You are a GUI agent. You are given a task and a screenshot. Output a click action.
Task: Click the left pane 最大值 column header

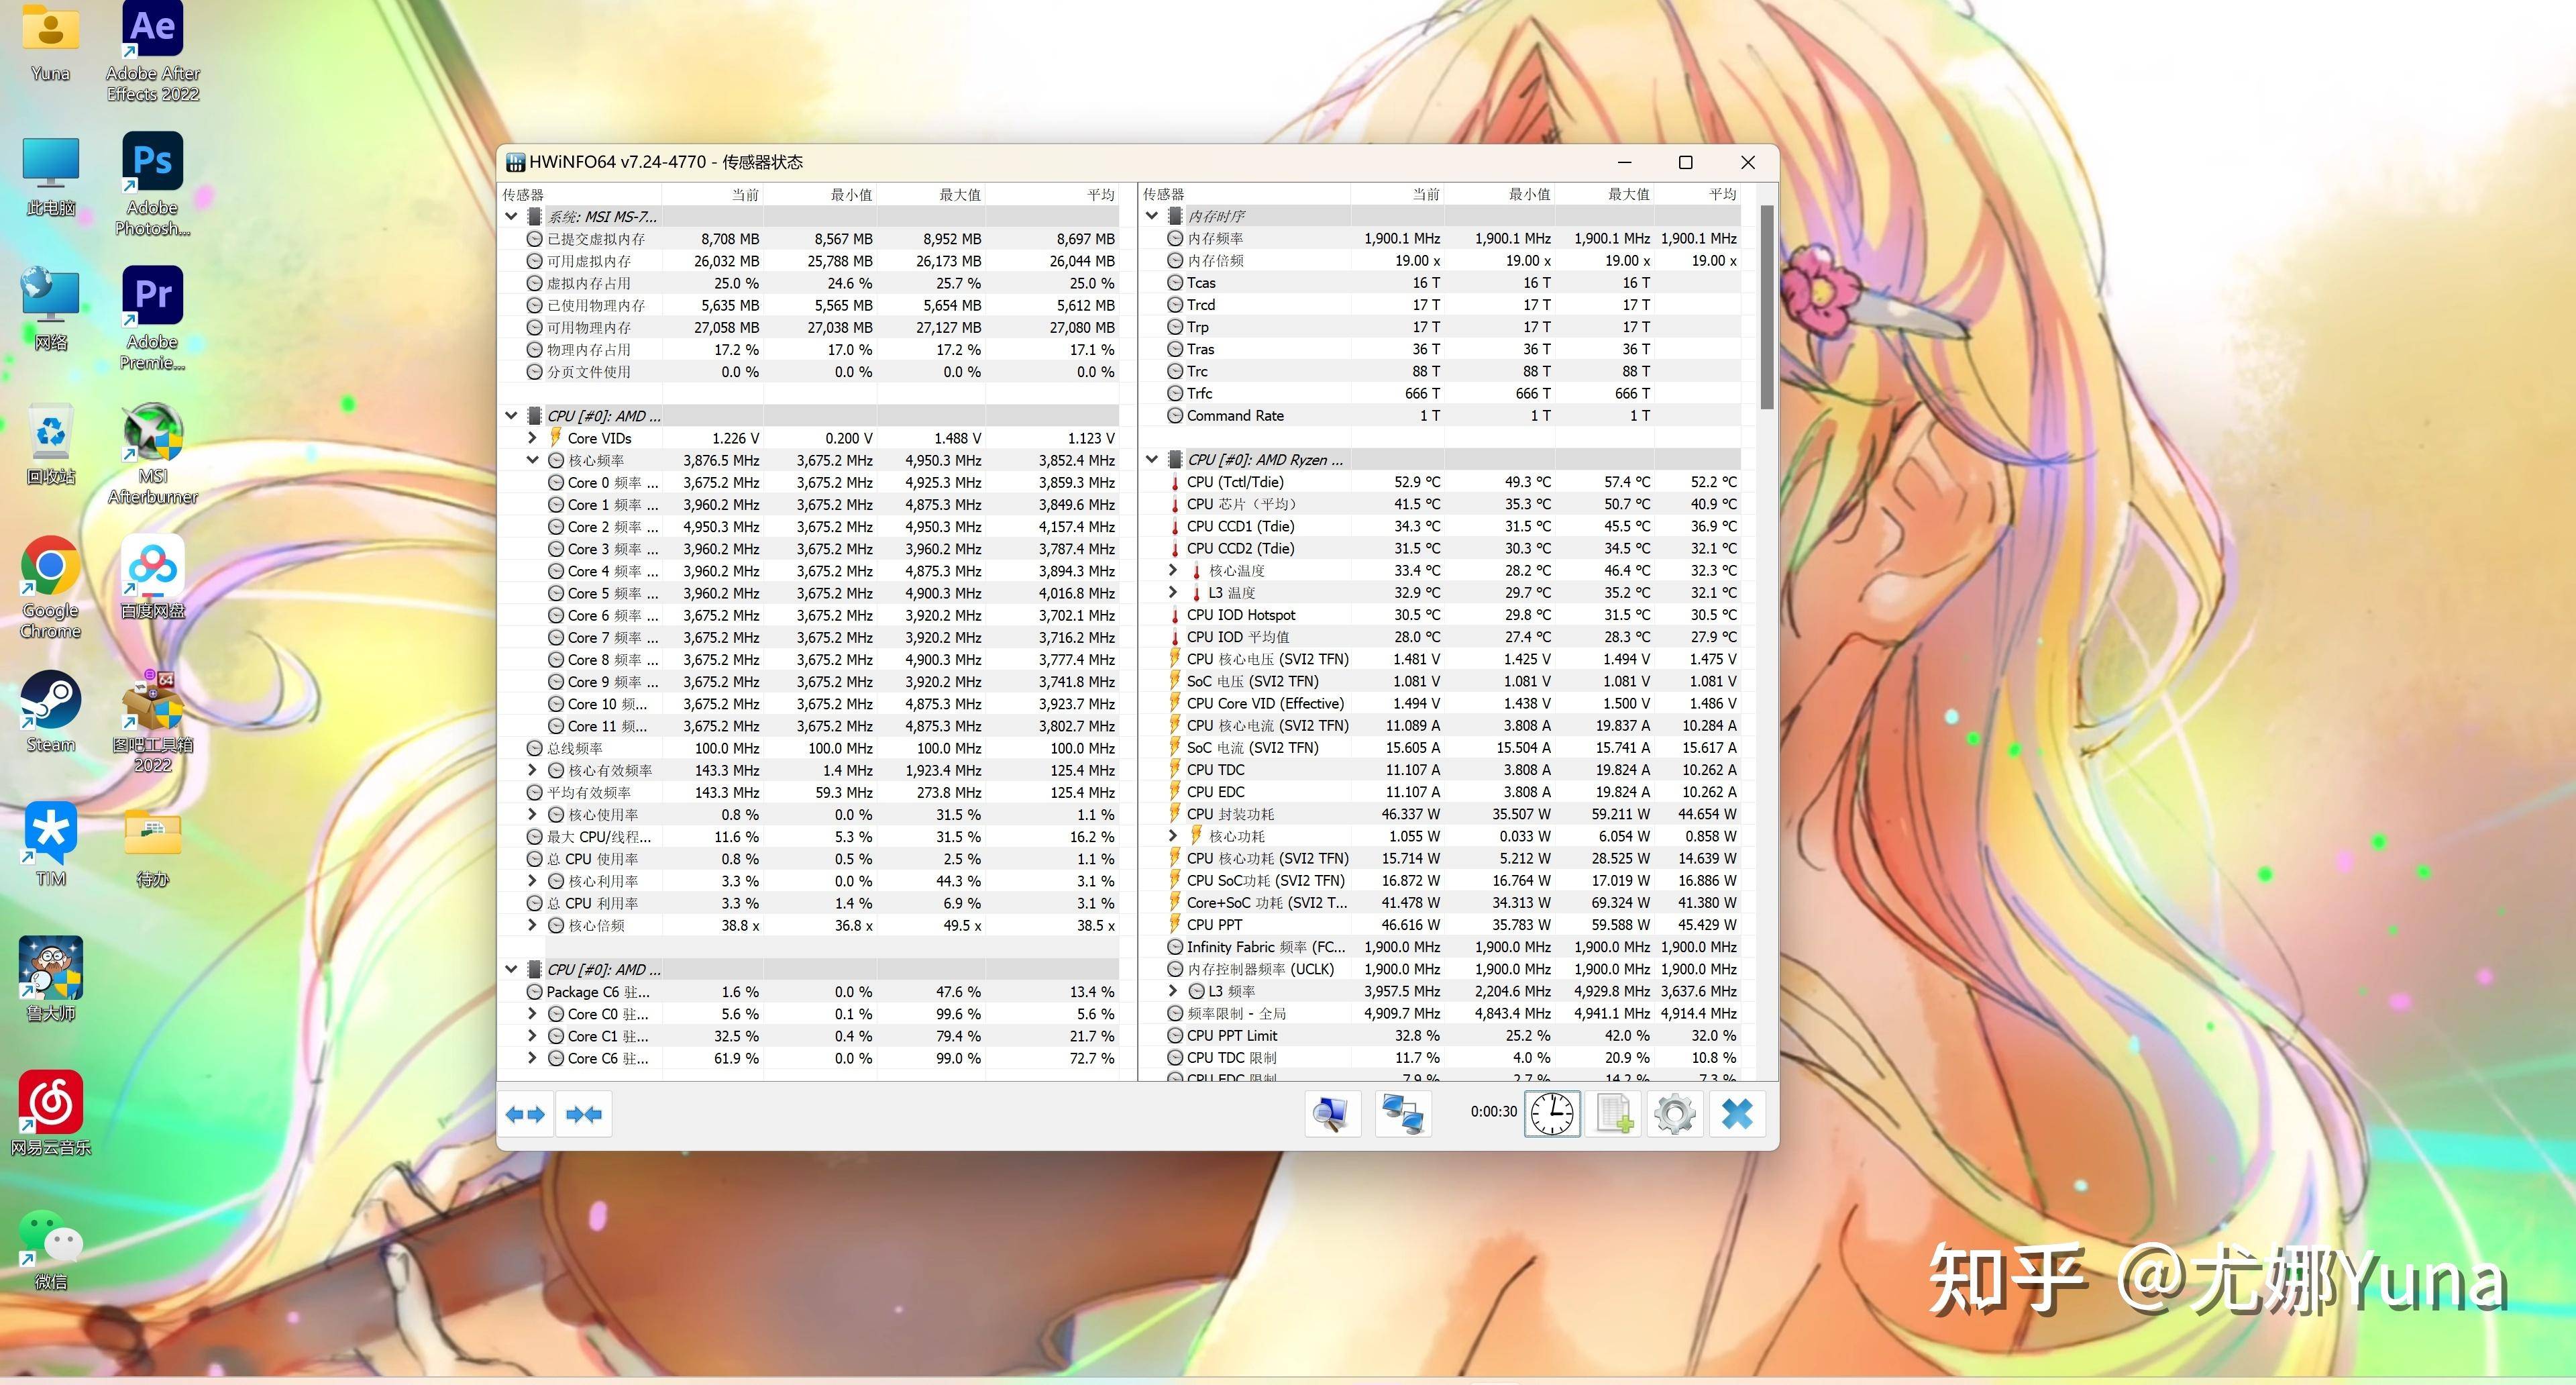coord(931,194)
